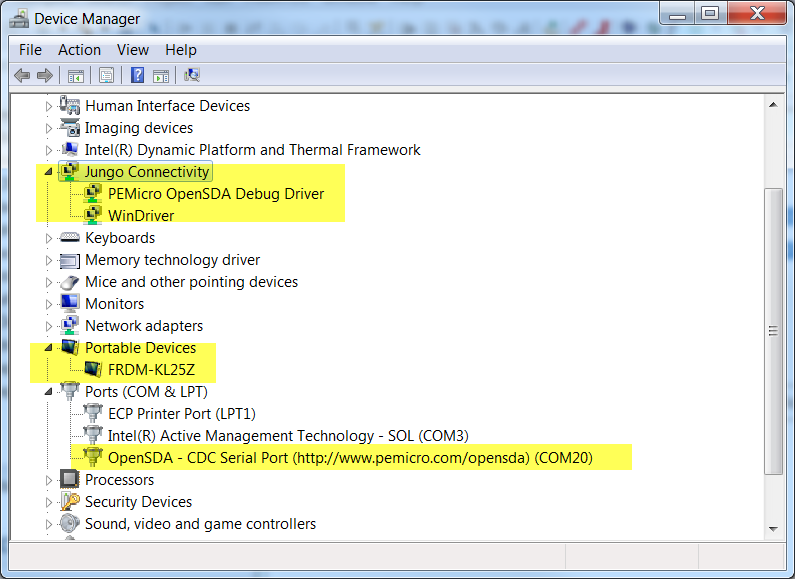Click Scan for hardware changes icon
Screen dimensions: 795x579
(192, 76)
